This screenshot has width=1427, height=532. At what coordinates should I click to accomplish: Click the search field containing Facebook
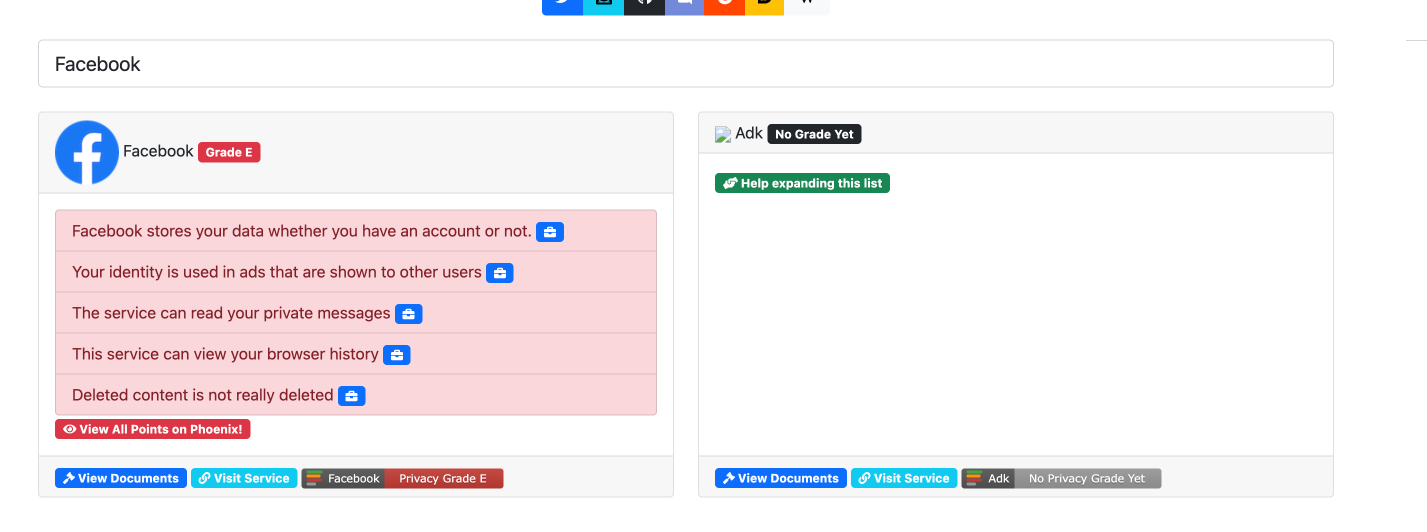pyautogui.click(x=685, y=64)
